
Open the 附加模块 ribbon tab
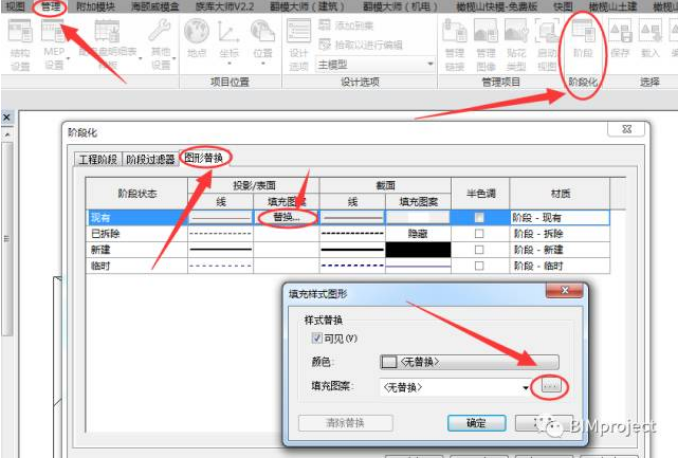coord(95,7)
